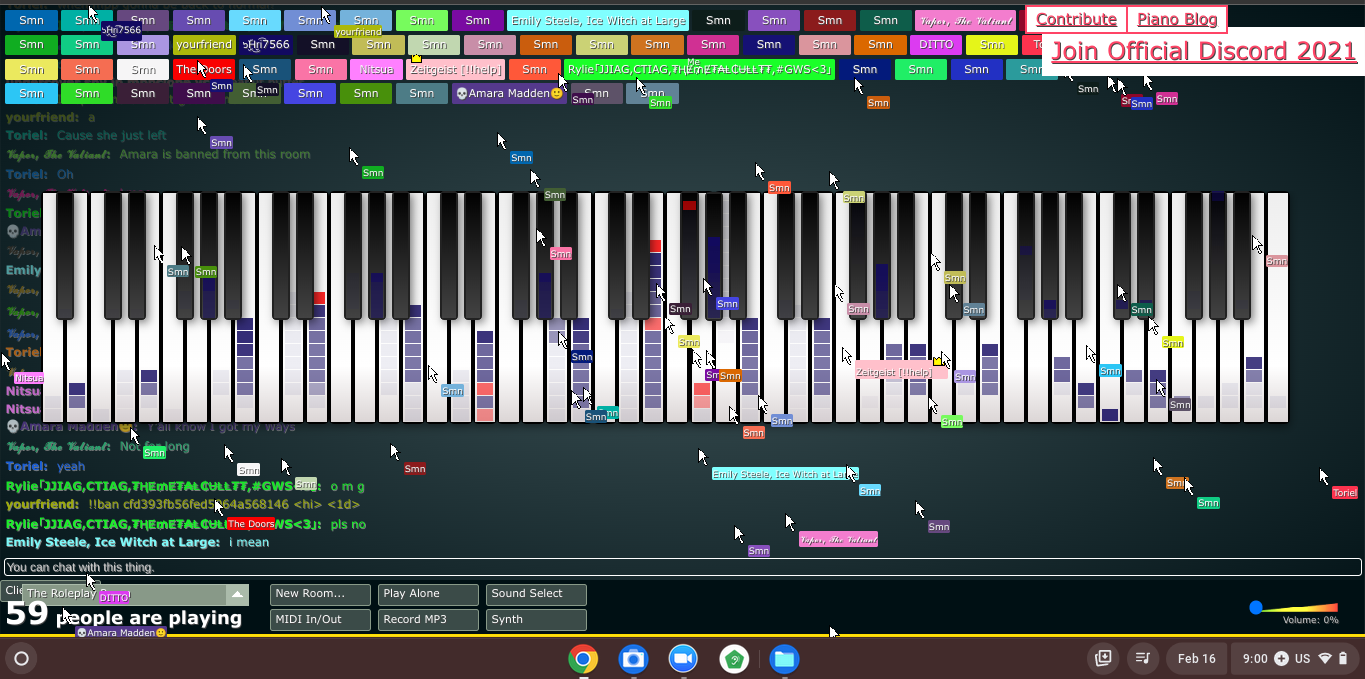Viewport: 1365px width, 679px height.
Task: Click the orange end of volume bar
Action: [x=1330, y=607]
